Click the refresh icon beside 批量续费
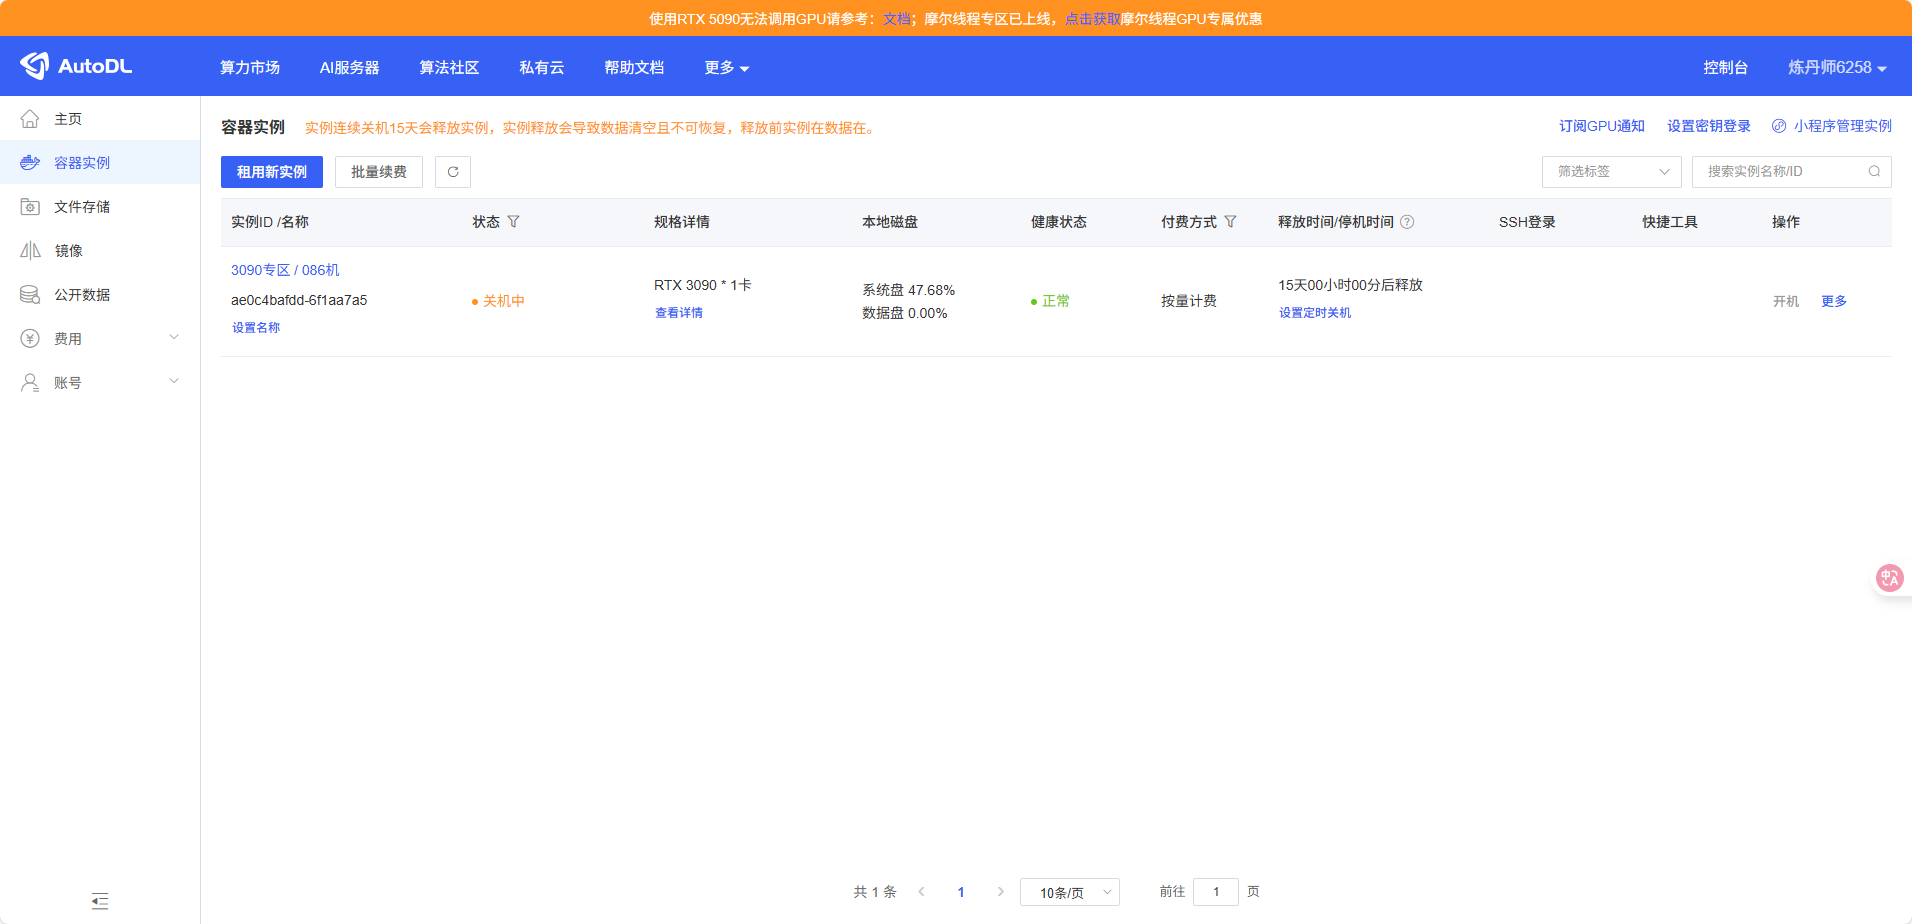1912x924 pixels. 453,172
